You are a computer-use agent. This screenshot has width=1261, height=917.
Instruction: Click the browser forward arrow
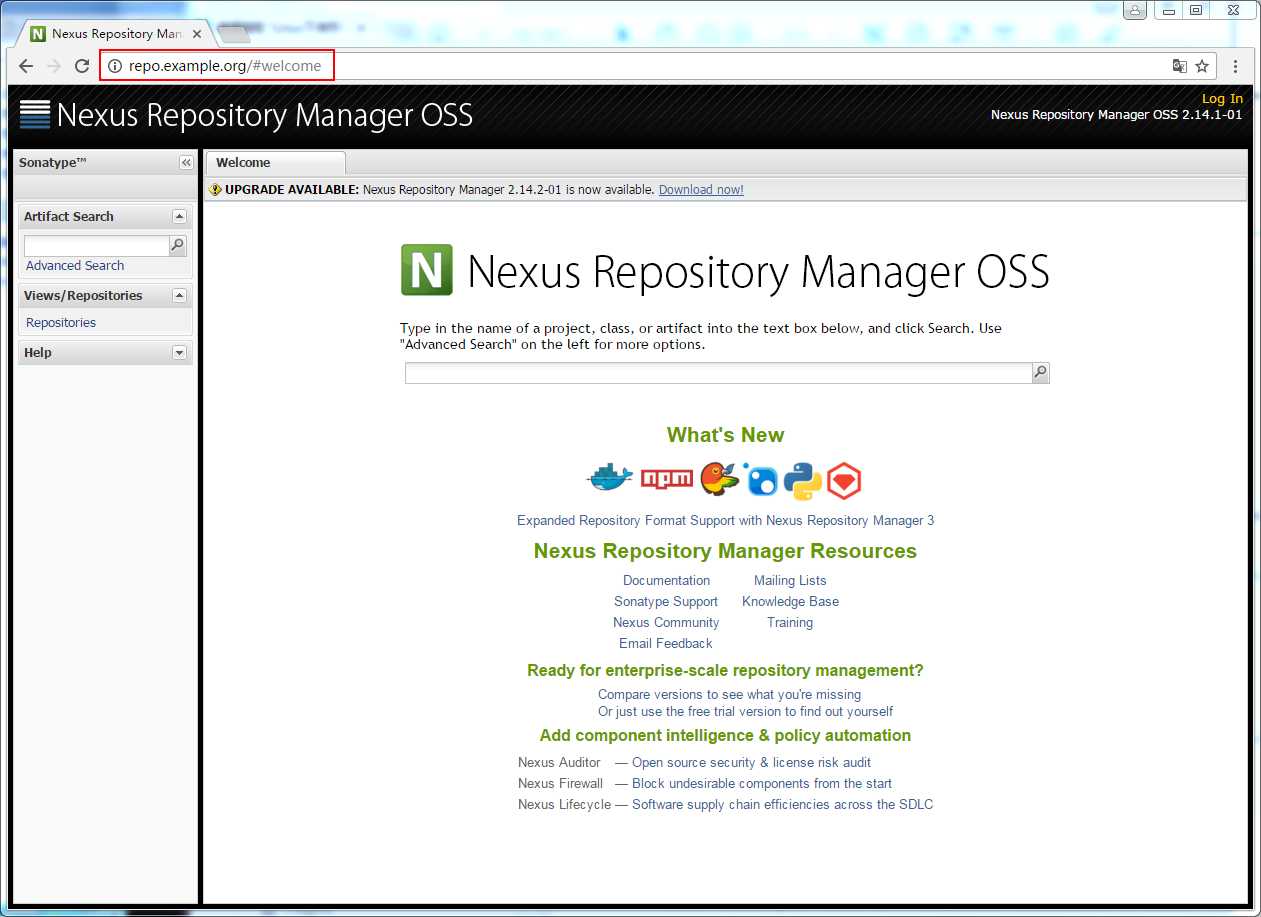coord(54,66)
